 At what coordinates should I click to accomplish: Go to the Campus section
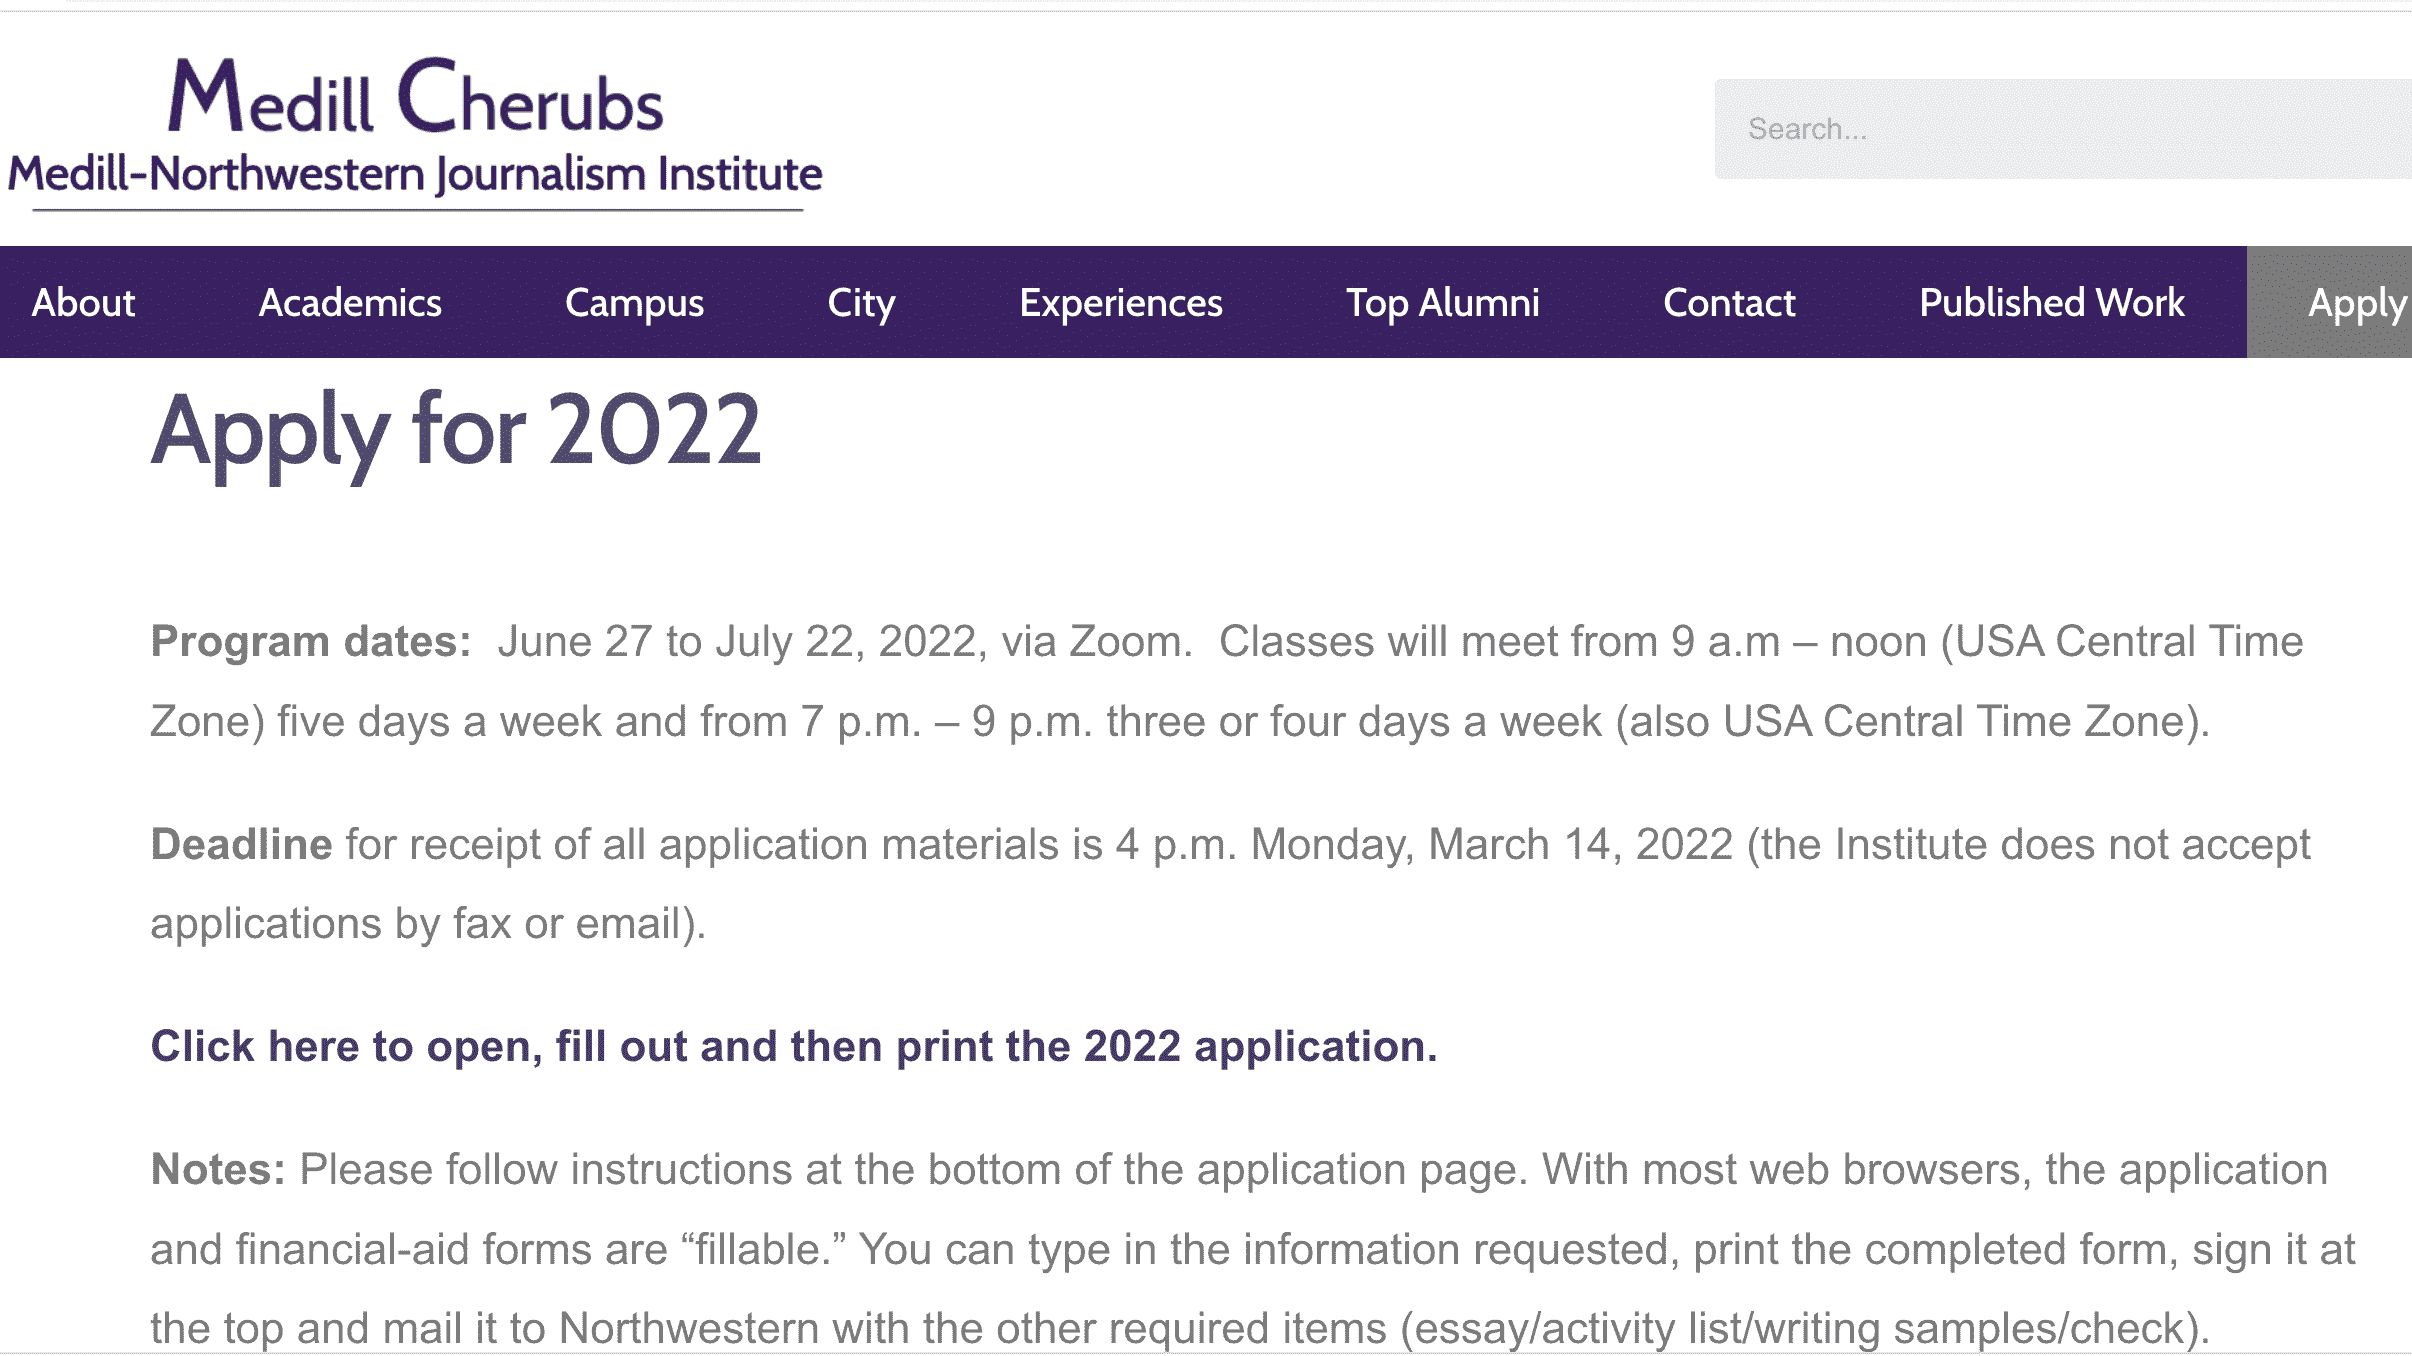[x=634, y=302]
